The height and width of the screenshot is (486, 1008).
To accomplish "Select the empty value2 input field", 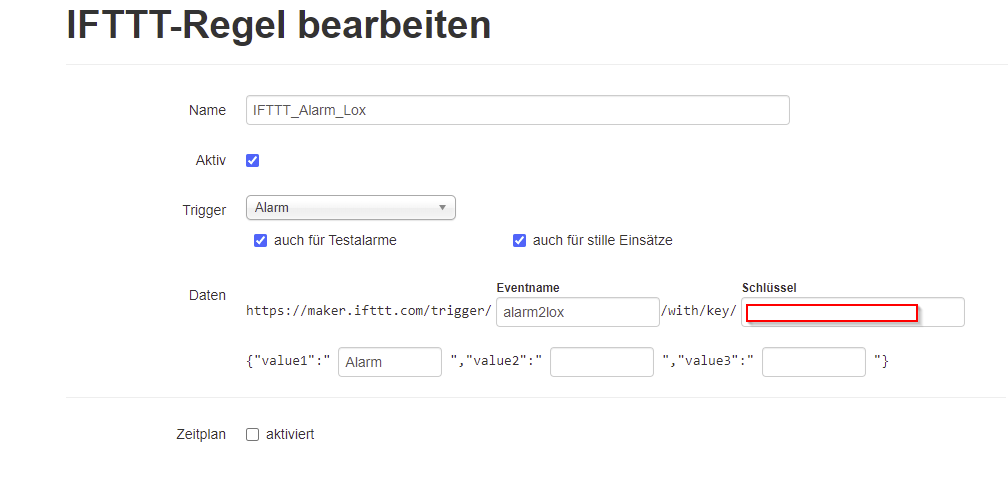I will point(601,362).
